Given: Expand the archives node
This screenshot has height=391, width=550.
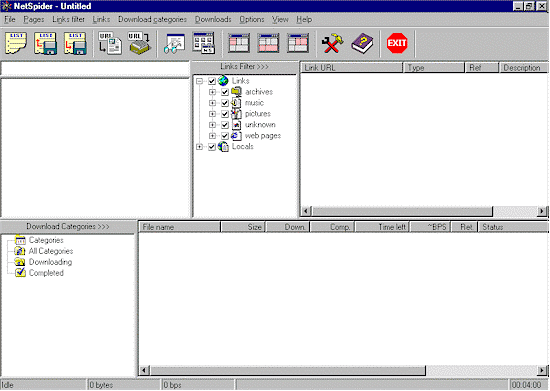Looking at the screenshot, I should (x=212, y=92).
